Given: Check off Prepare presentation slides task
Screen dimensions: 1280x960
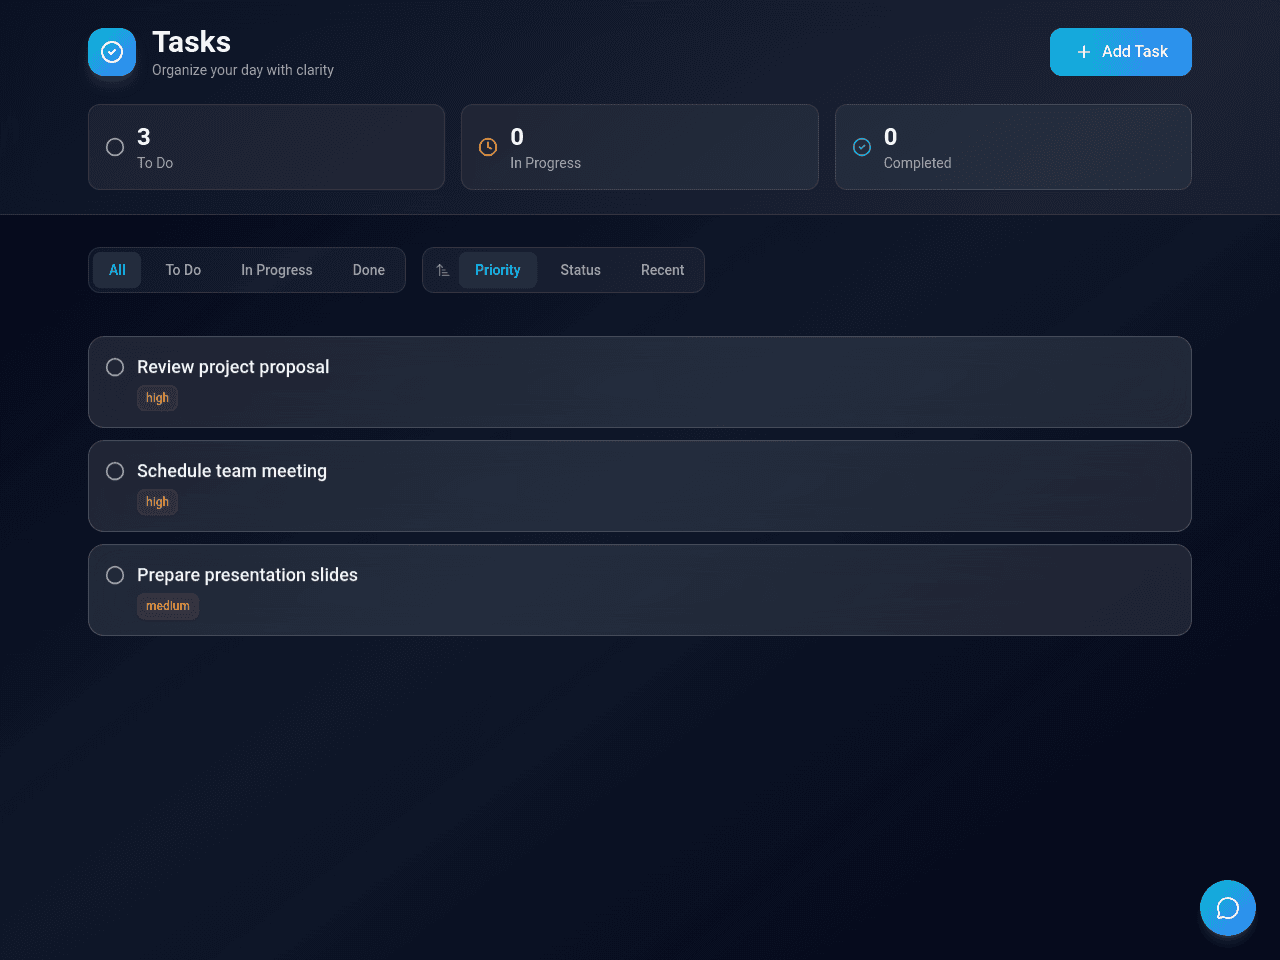Looking at the screenshot, I should click(x=115, y=575).
